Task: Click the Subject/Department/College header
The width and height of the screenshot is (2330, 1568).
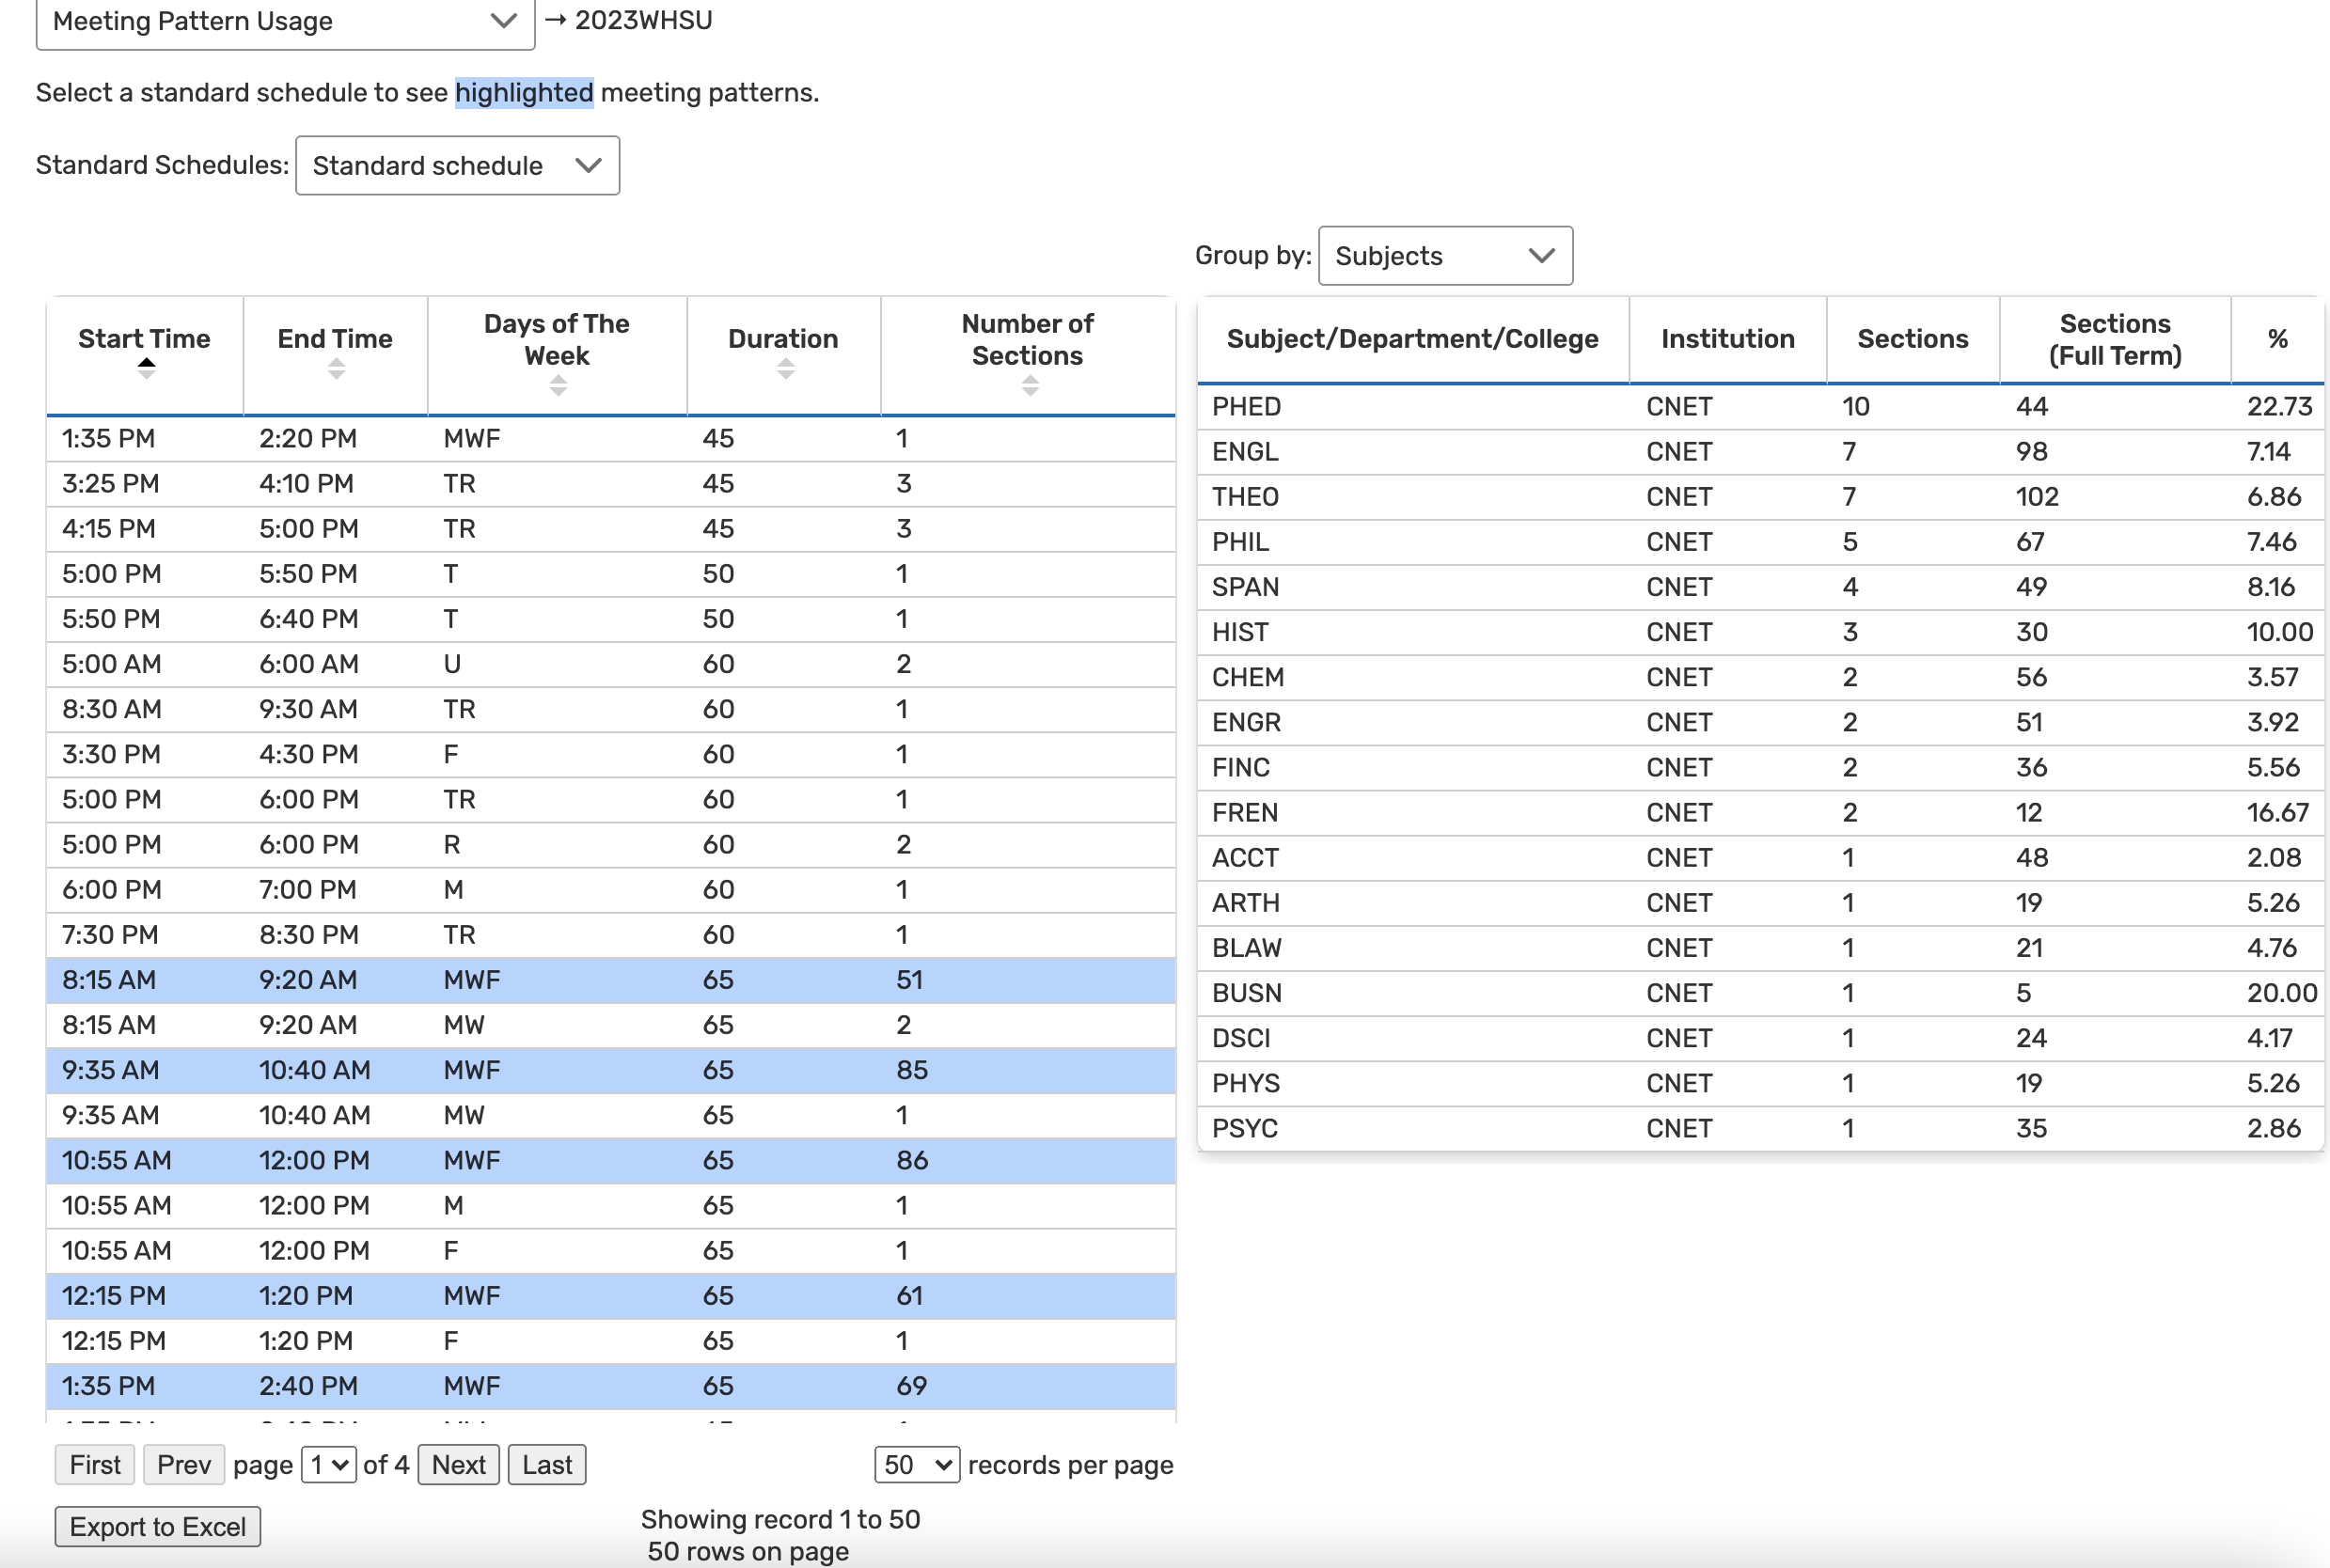Action: (1411, 339)
